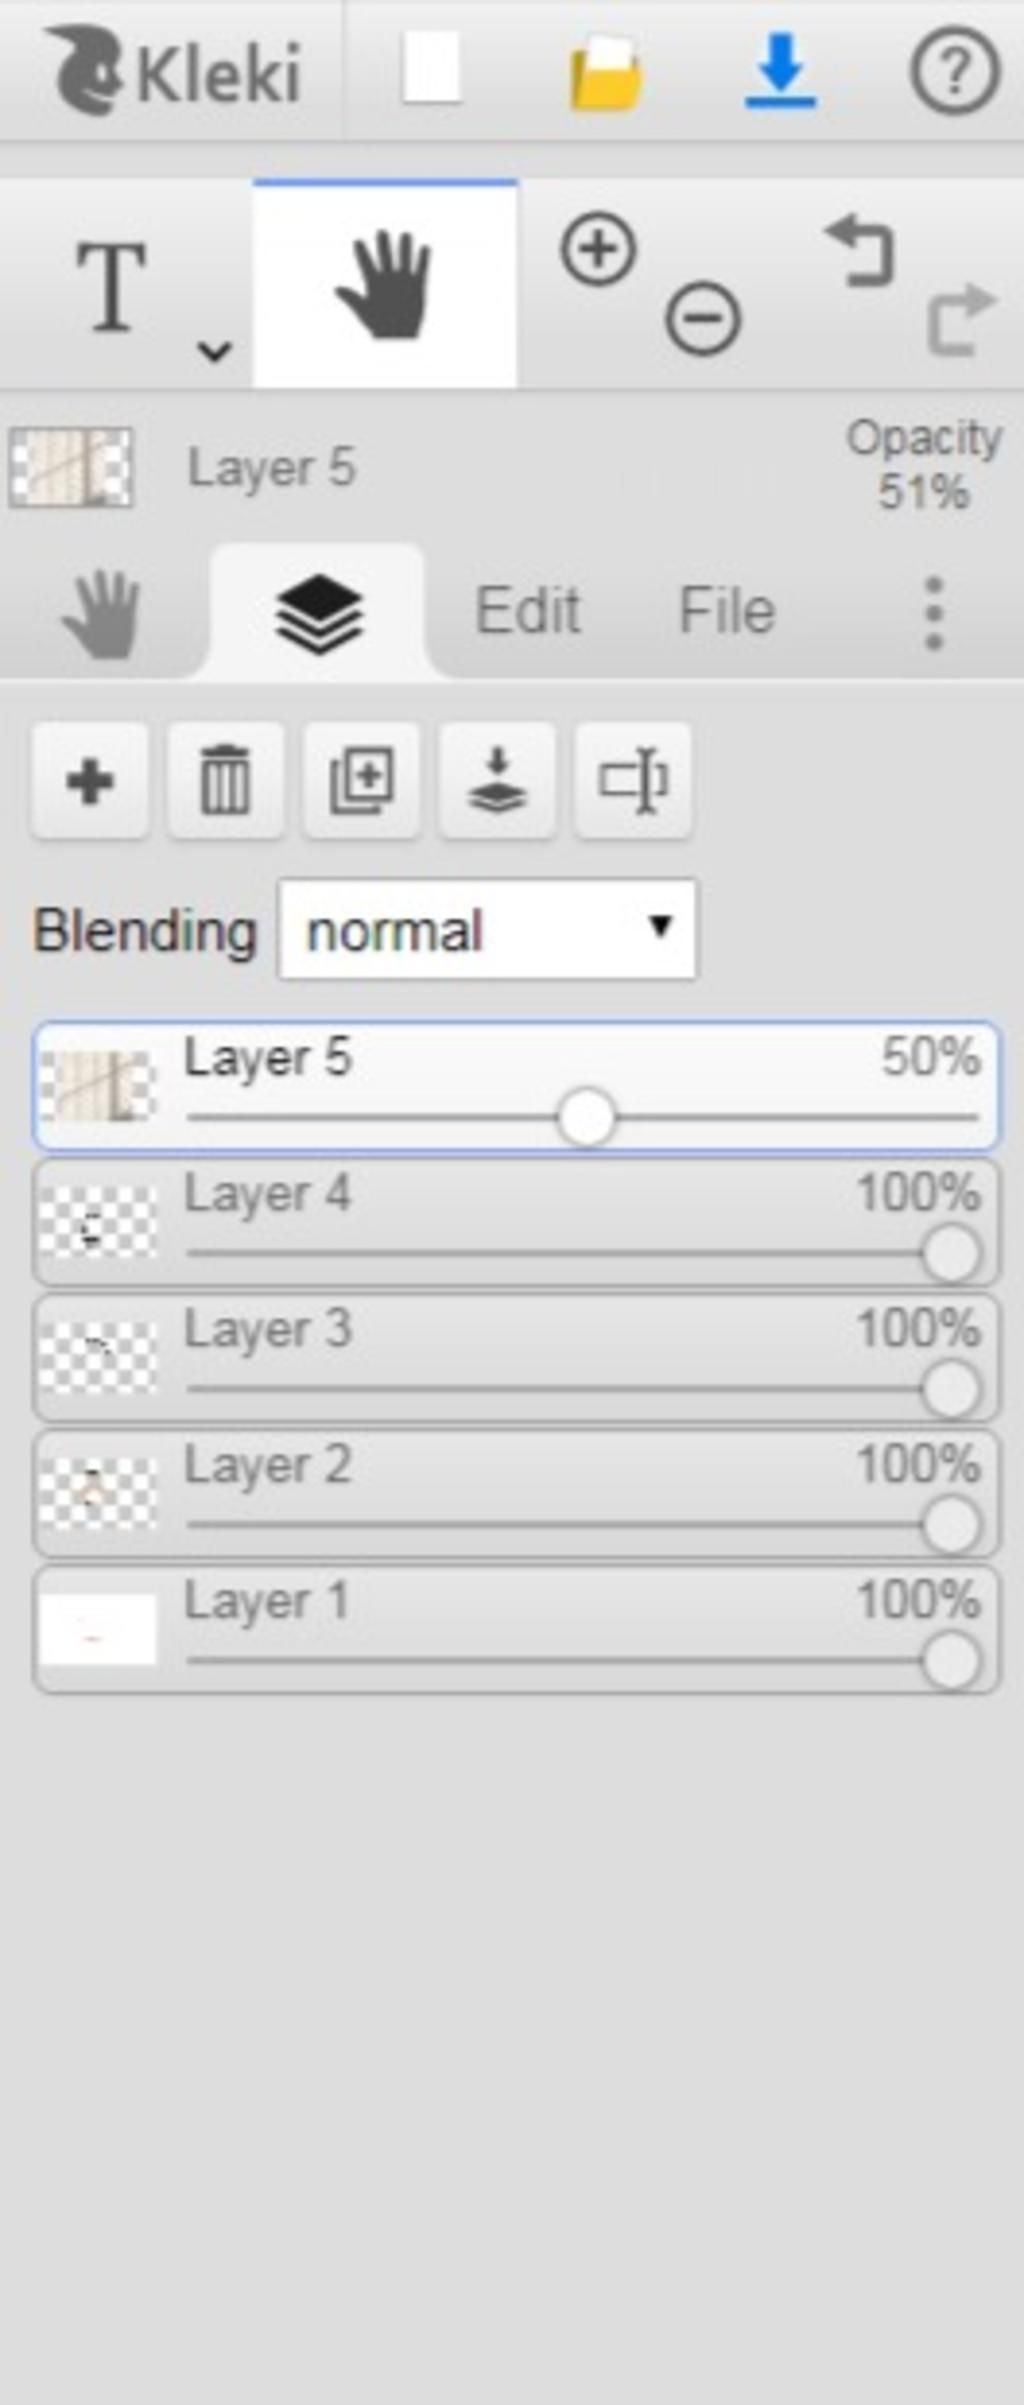Save the image with the blue download arrow

[781, 70]
